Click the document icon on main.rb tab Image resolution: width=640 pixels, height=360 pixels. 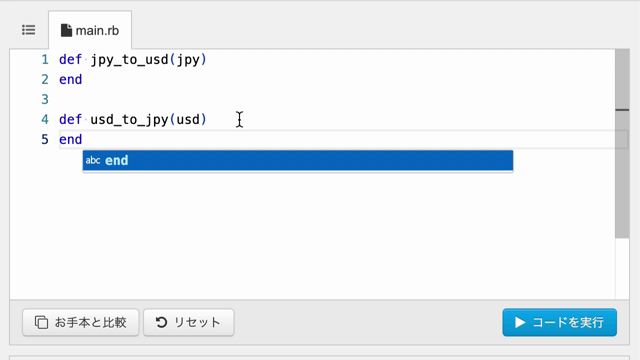66,30
